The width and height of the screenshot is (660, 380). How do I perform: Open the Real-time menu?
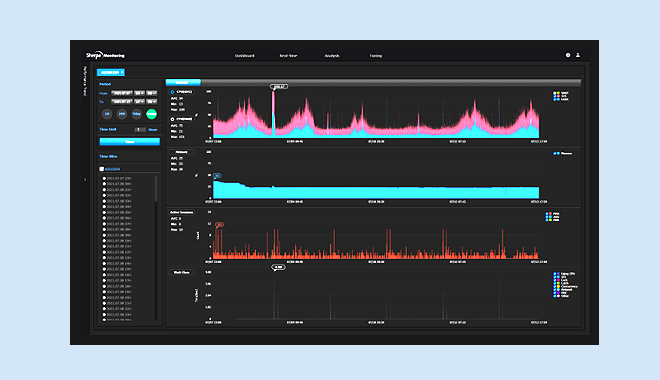point(288,56)
